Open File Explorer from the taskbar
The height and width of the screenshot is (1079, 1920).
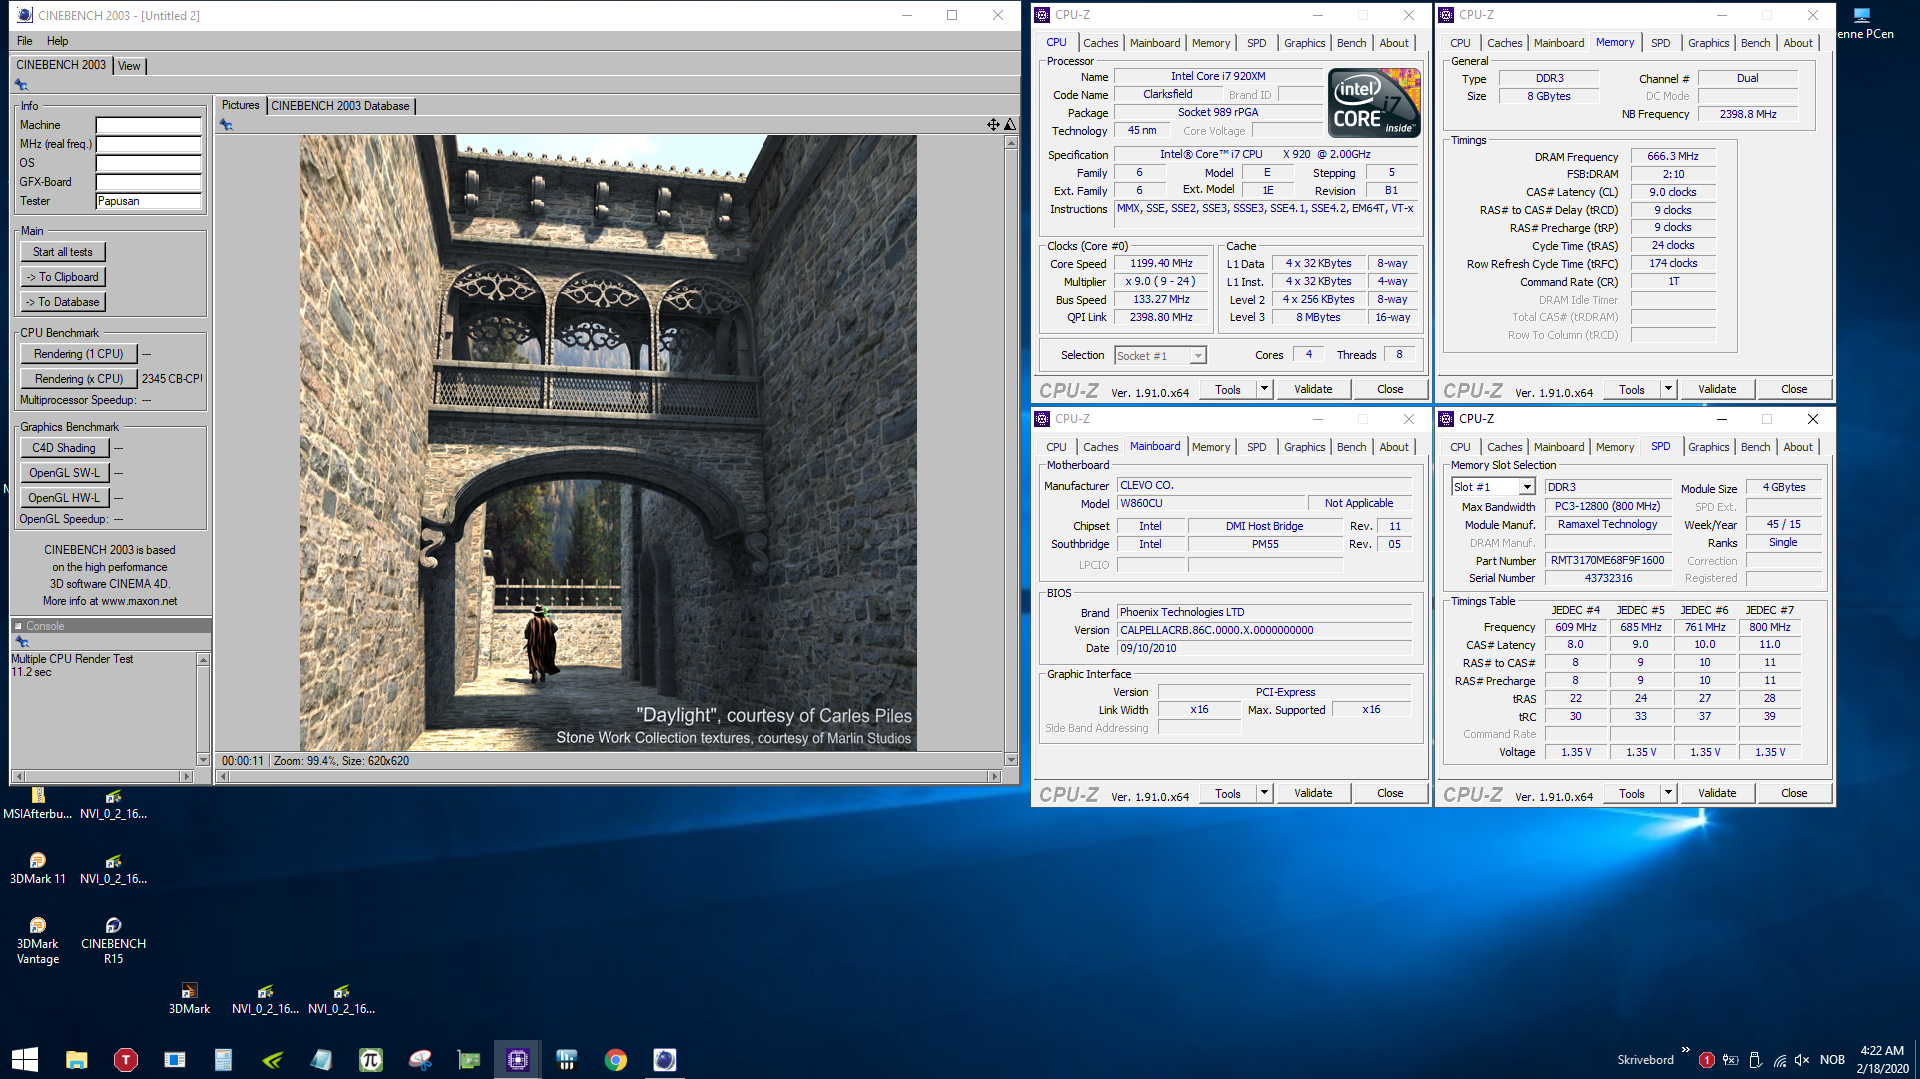77,1059
